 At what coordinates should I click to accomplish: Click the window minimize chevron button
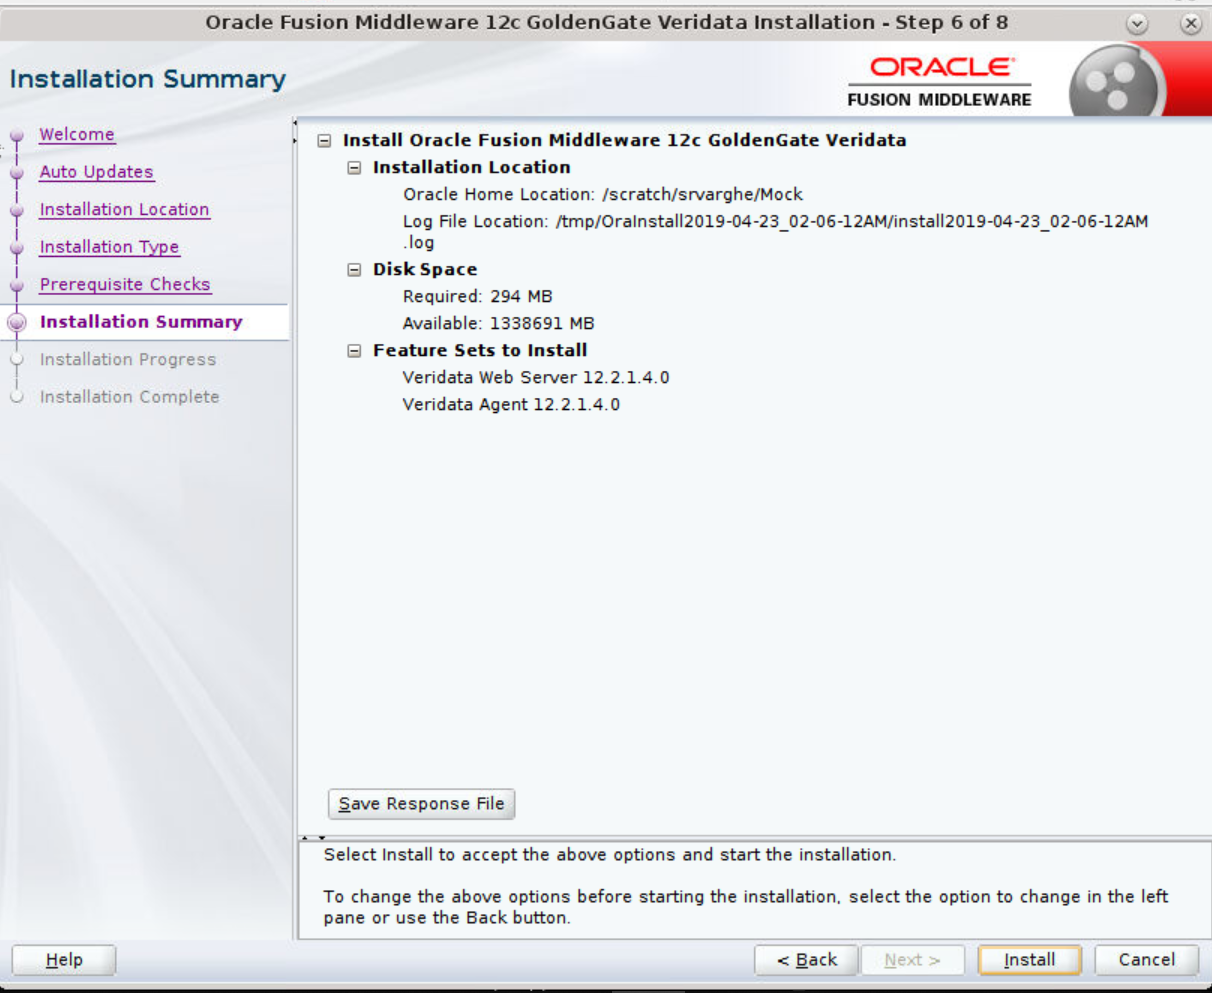1137,24
